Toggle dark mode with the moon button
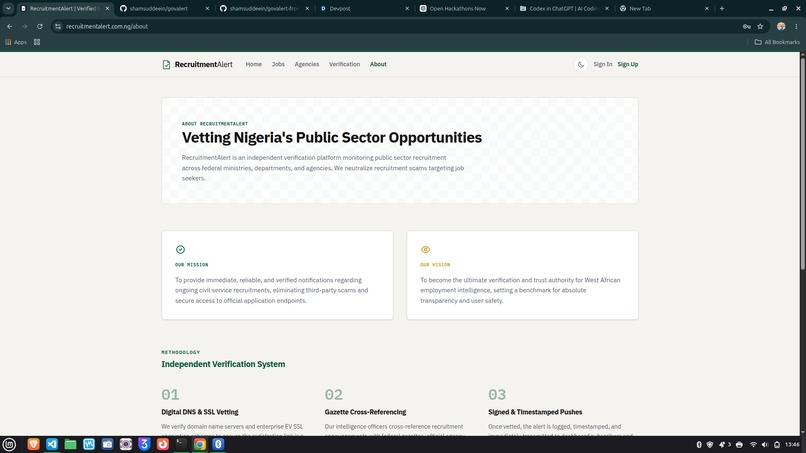 581,64
